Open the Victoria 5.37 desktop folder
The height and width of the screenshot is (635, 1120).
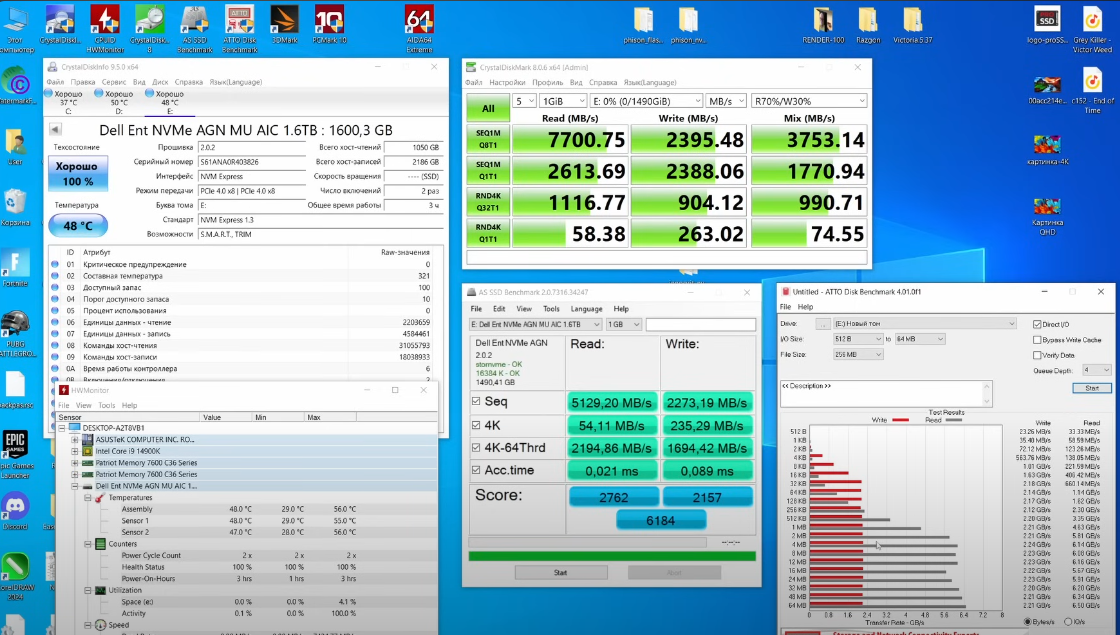(913, 26)
